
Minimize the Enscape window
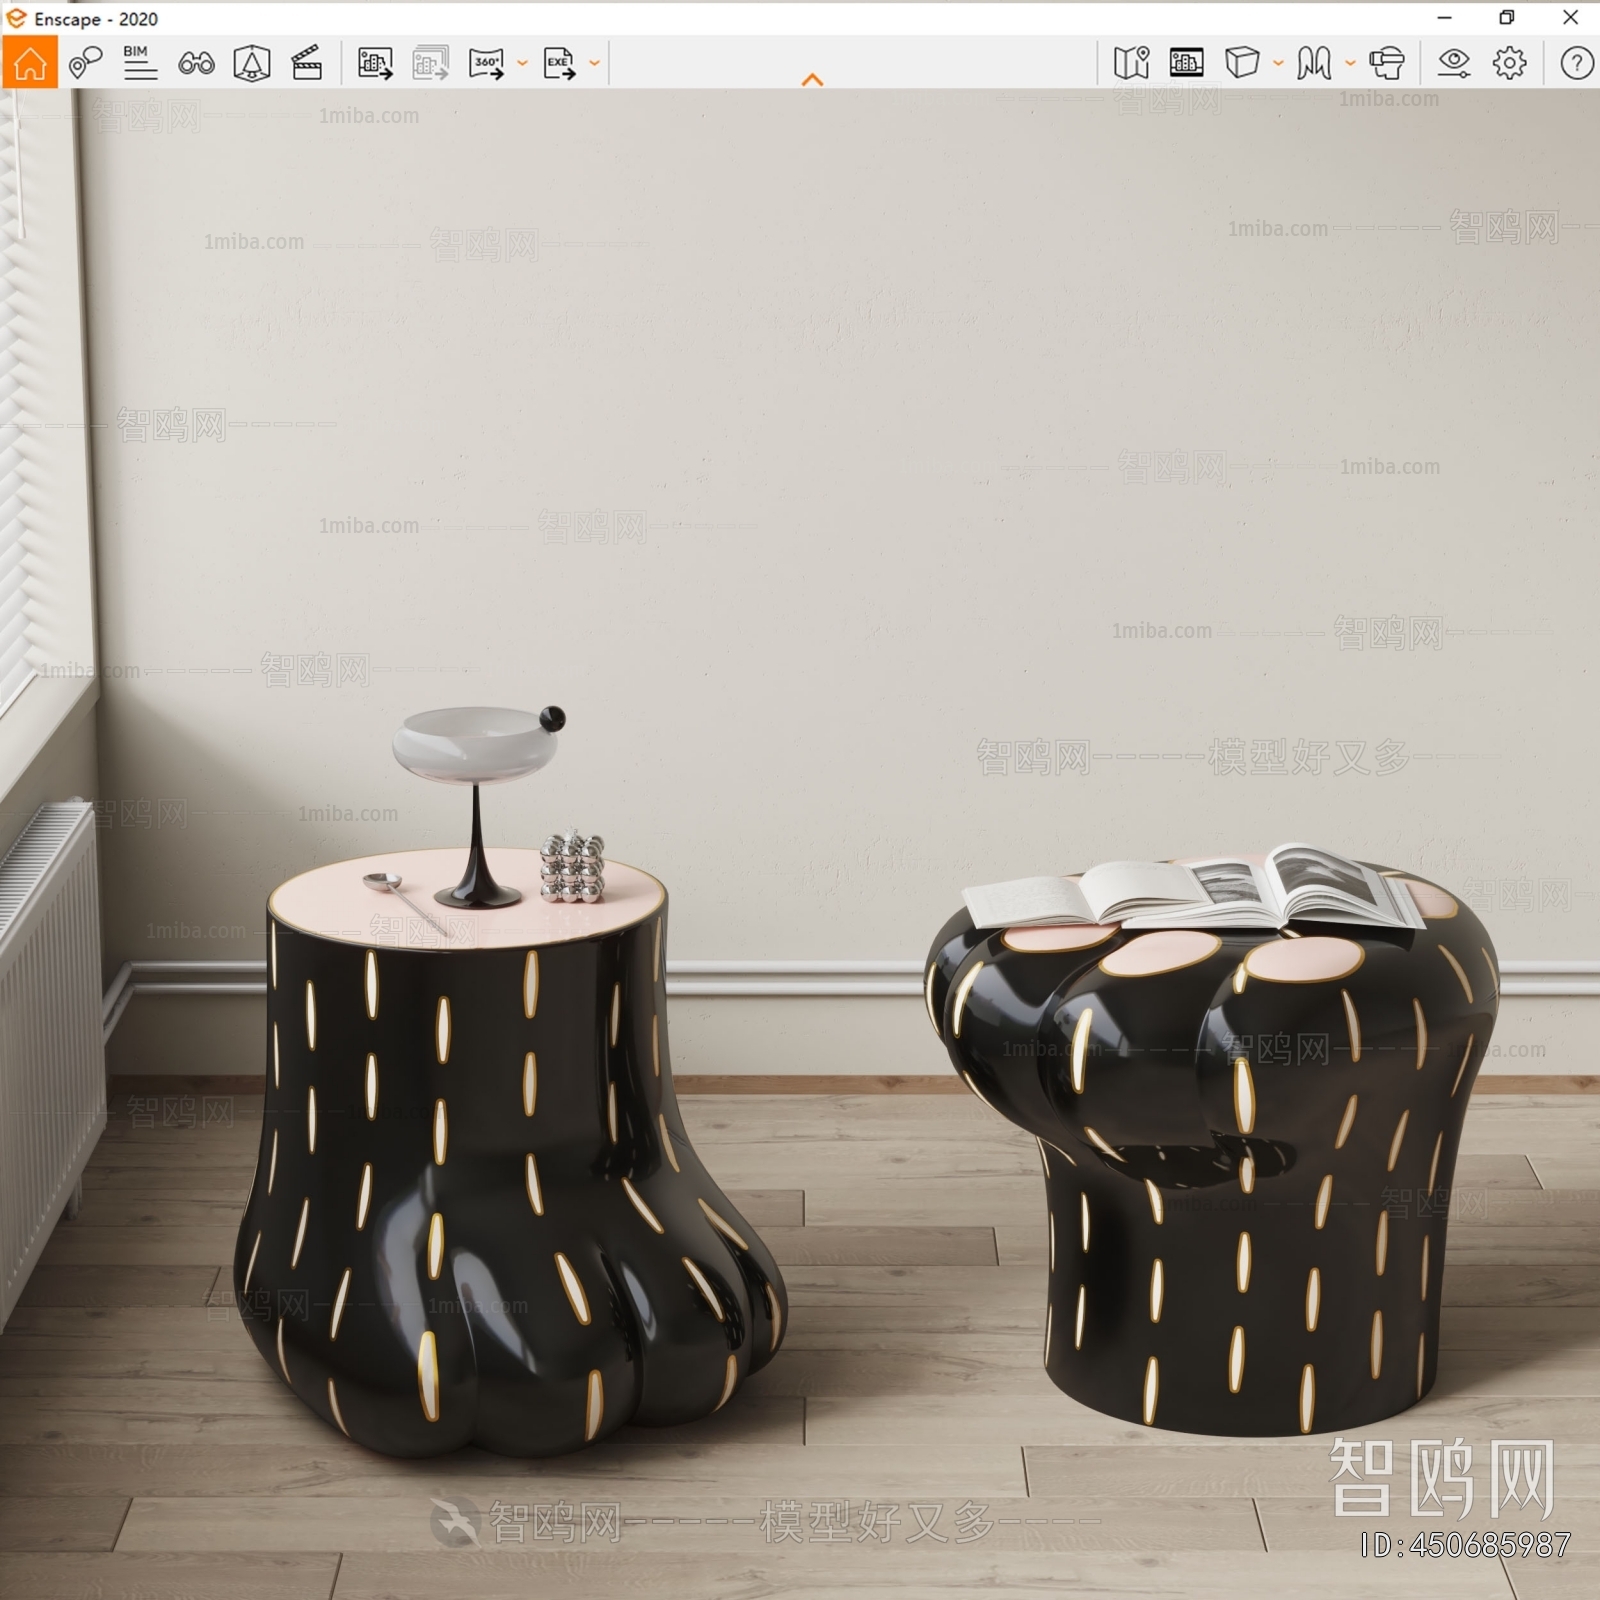[1444, 18]
